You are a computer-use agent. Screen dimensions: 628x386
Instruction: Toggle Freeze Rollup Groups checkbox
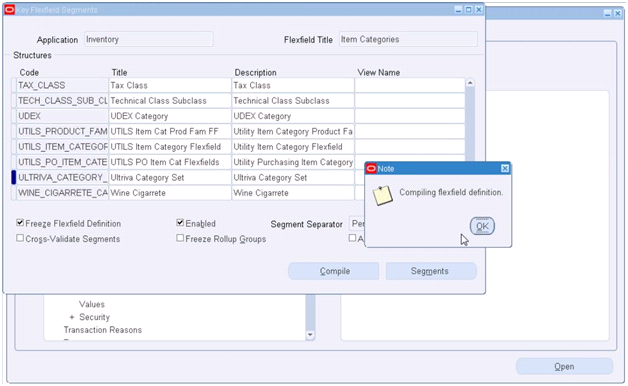click(x=180, y=238)
